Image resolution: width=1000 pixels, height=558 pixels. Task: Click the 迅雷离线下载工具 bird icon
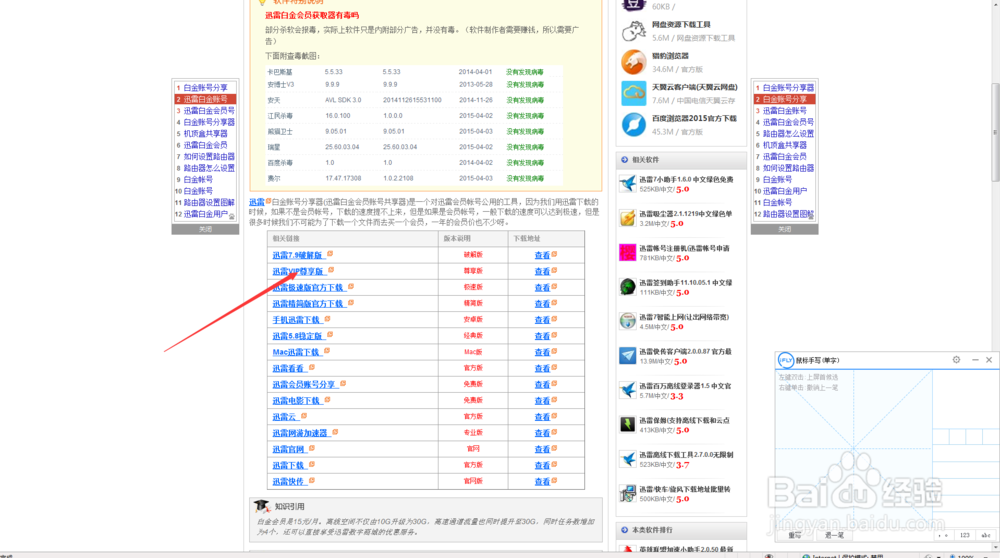628,459
